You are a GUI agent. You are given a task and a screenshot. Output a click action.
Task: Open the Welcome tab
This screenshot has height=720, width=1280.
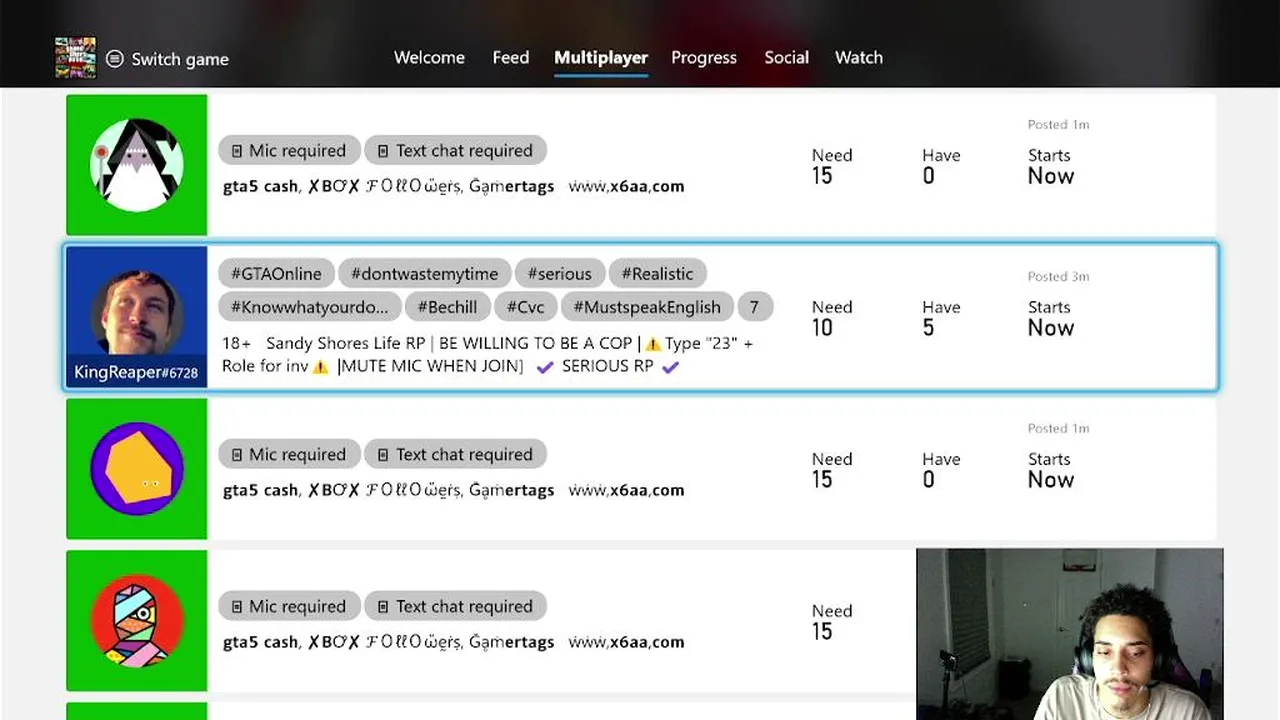(x=429, y=57)
